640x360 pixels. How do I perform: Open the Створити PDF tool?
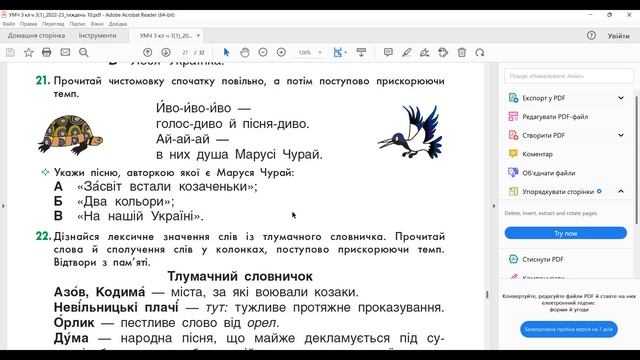544,136
